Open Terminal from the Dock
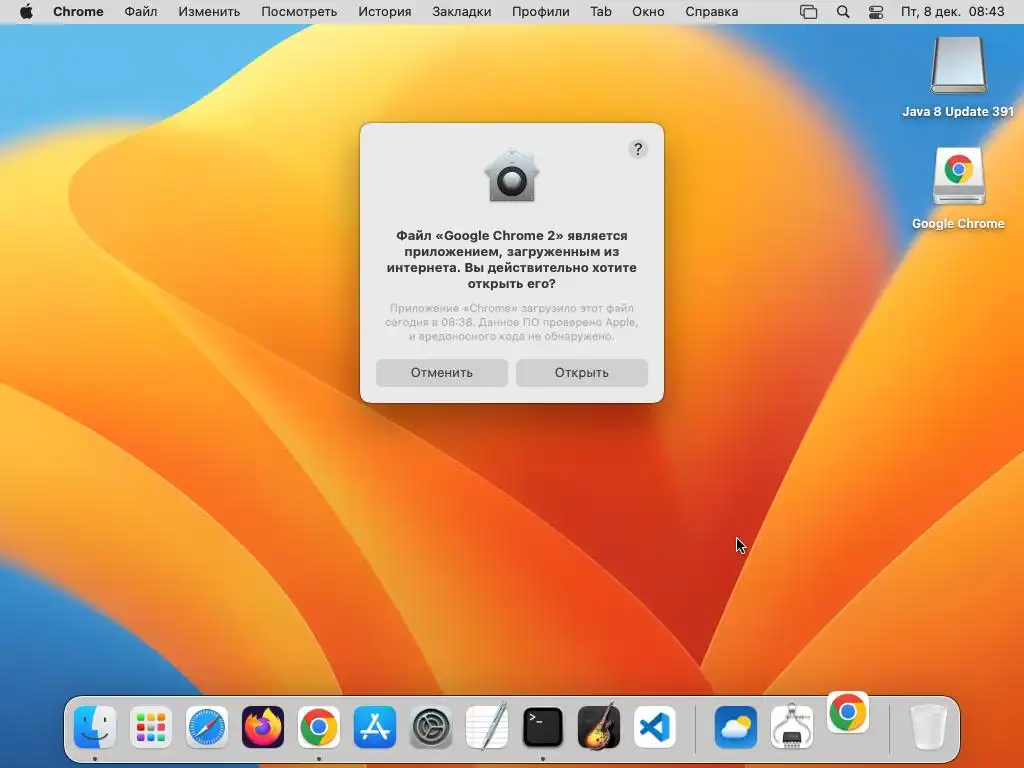This screenshot has height=768, width=1024. click(543, 727)
